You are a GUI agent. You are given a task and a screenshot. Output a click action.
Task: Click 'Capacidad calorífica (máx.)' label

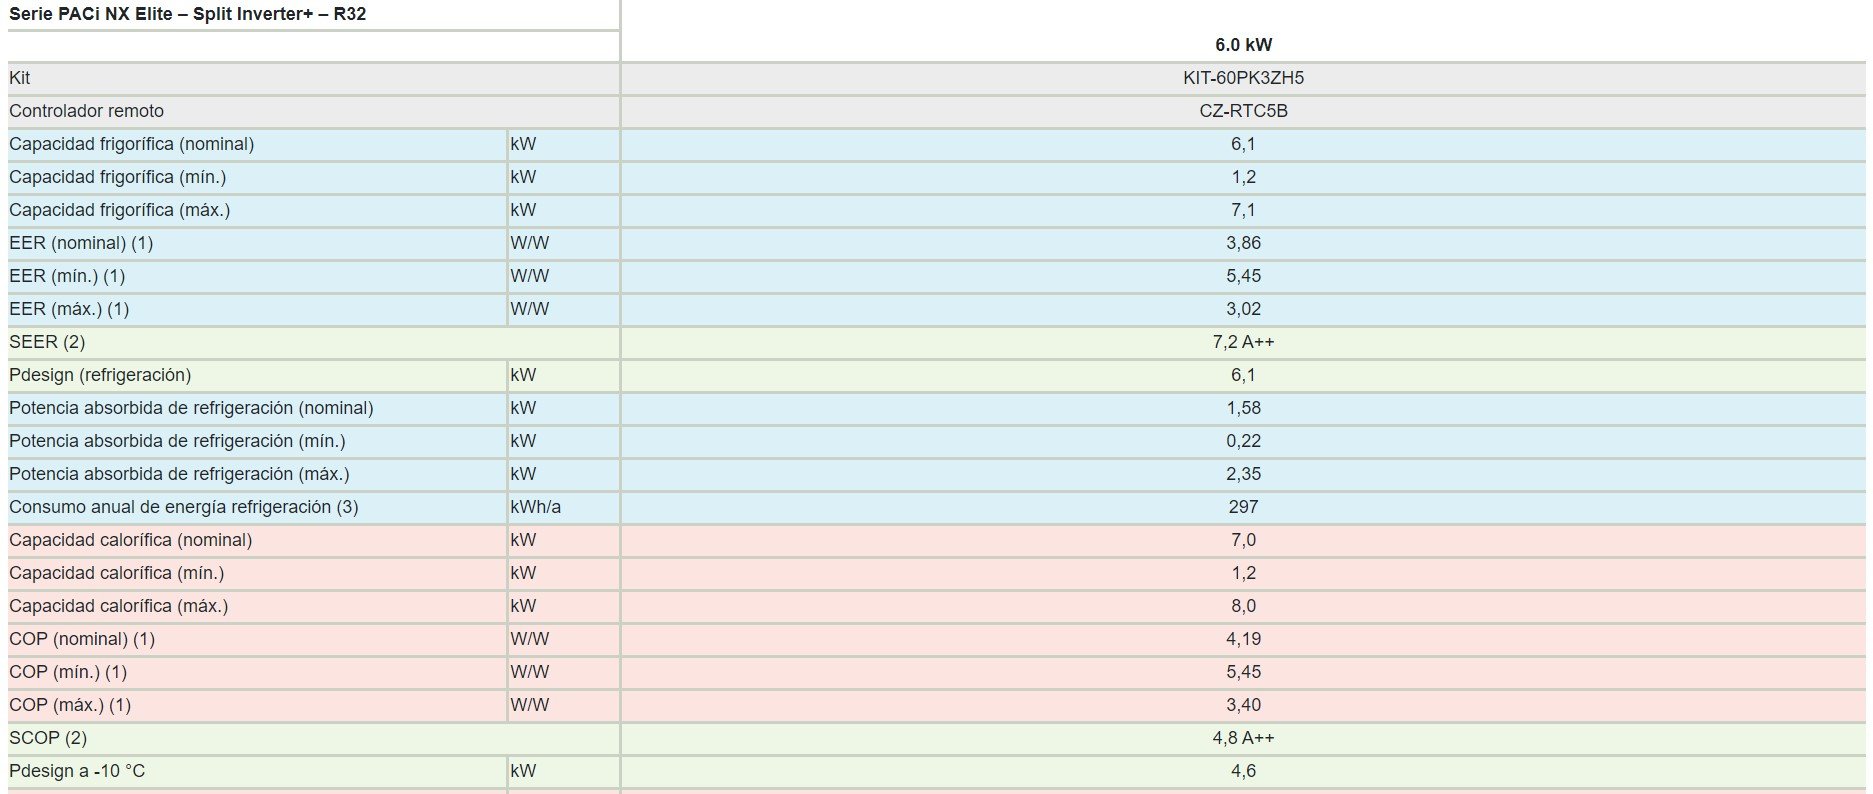118,606
